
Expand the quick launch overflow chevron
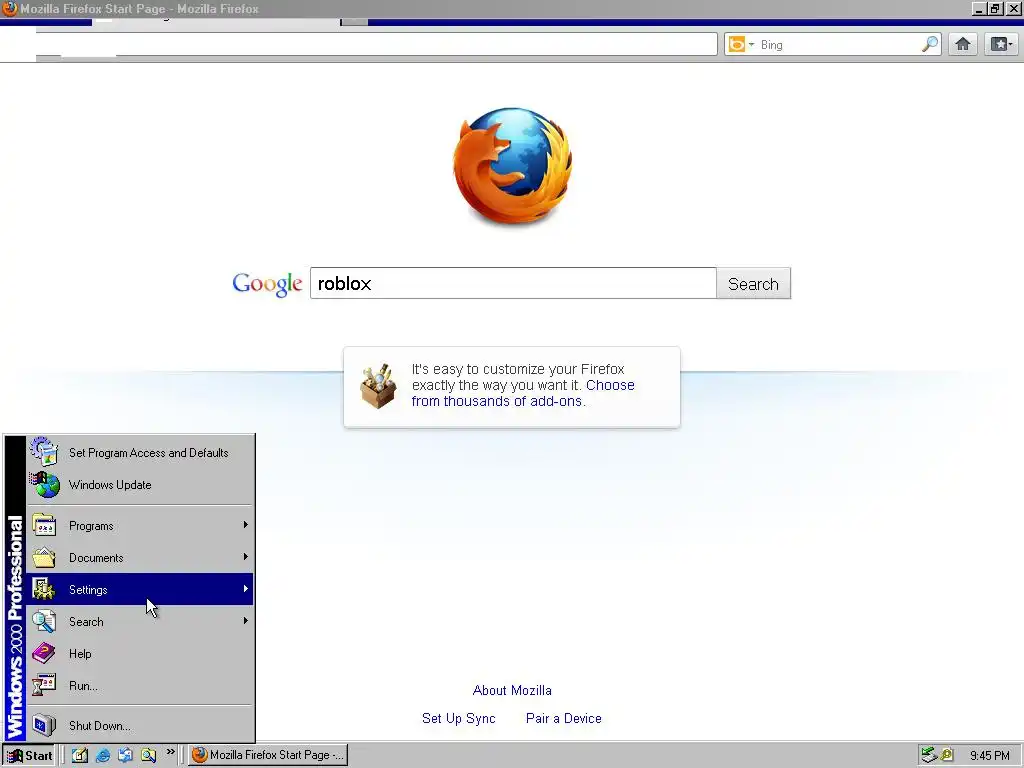(170, 752)
